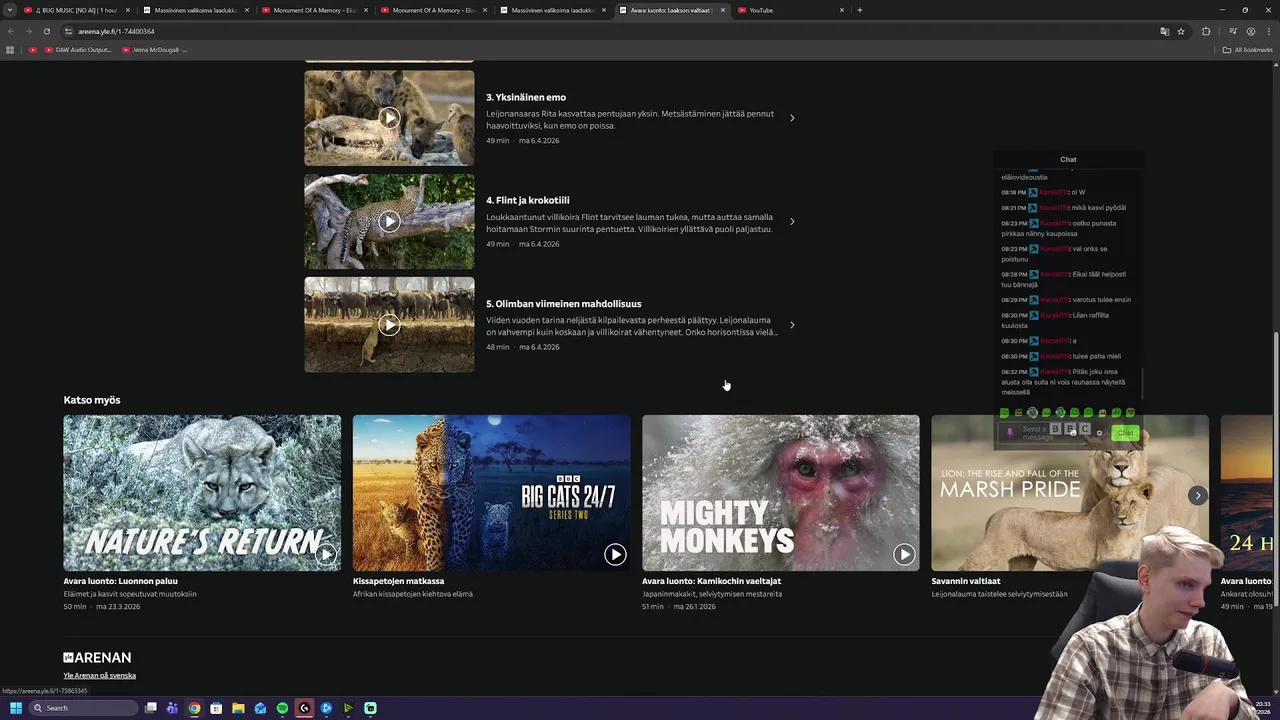Play episode 3 Yksinäinen emo thumbnail
Screen dimensions: 1280x720
pyautogui.click(x=389, y=118)
